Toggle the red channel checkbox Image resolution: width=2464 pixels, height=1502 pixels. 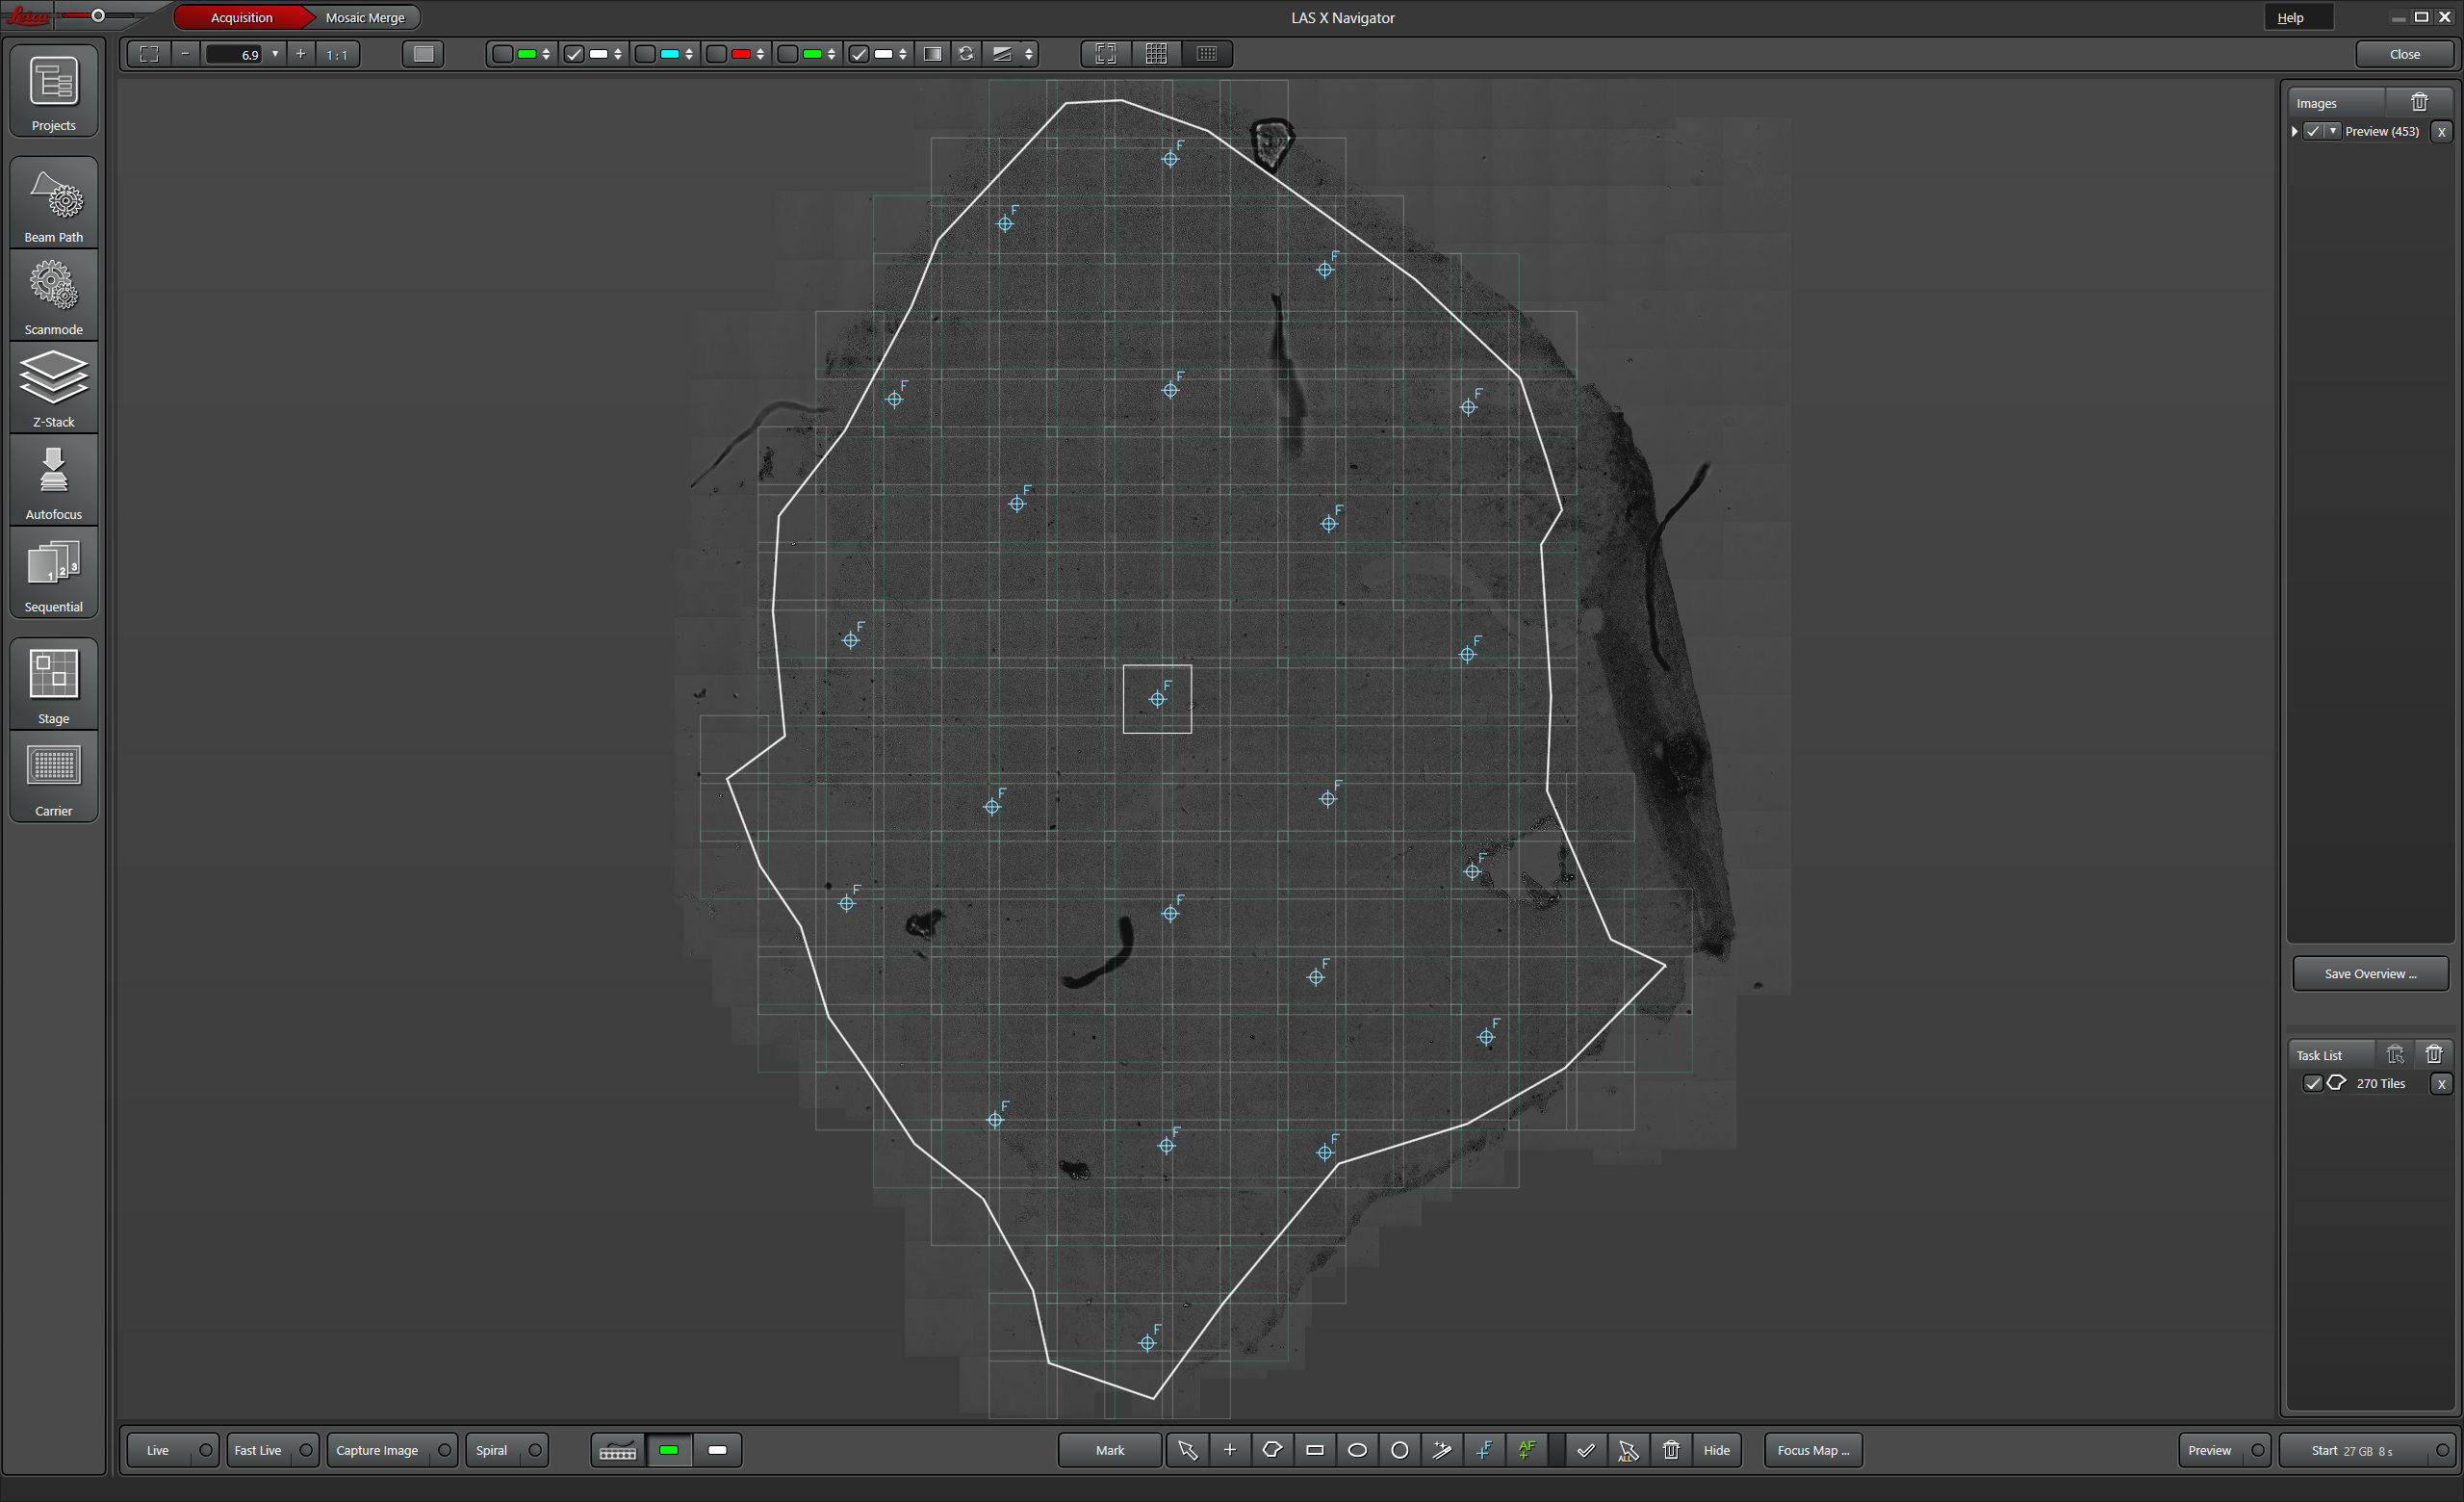tap(717, 54)
